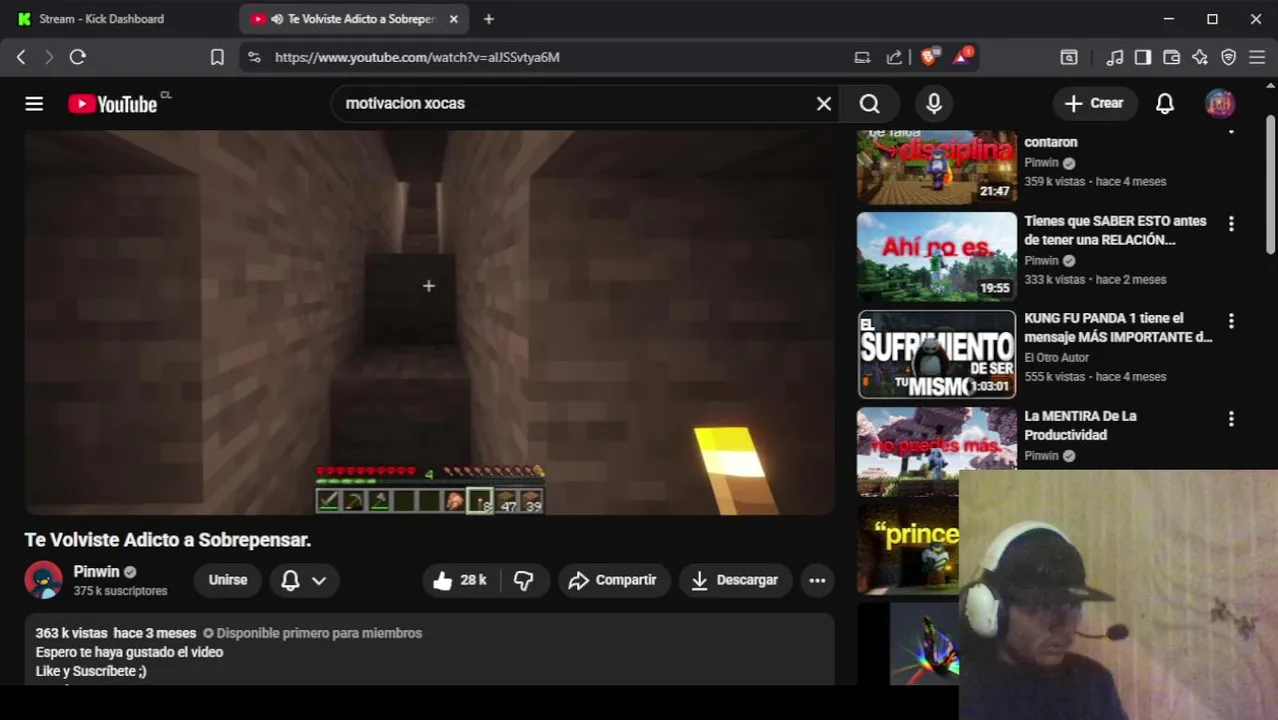This screenshot has height=720, width=1278.
Task: Open the browser tab search icon
Action: [x=1069, y=57]
